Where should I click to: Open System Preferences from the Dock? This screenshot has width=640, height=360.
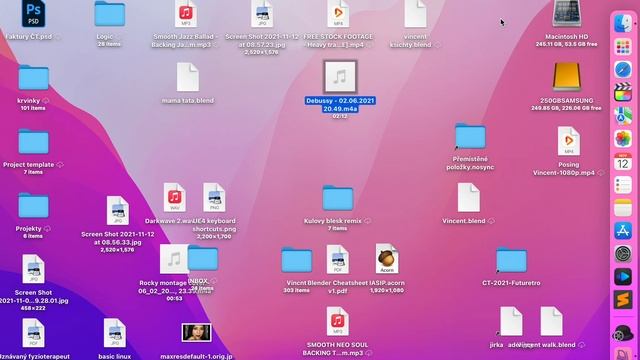tap(622, 254)
